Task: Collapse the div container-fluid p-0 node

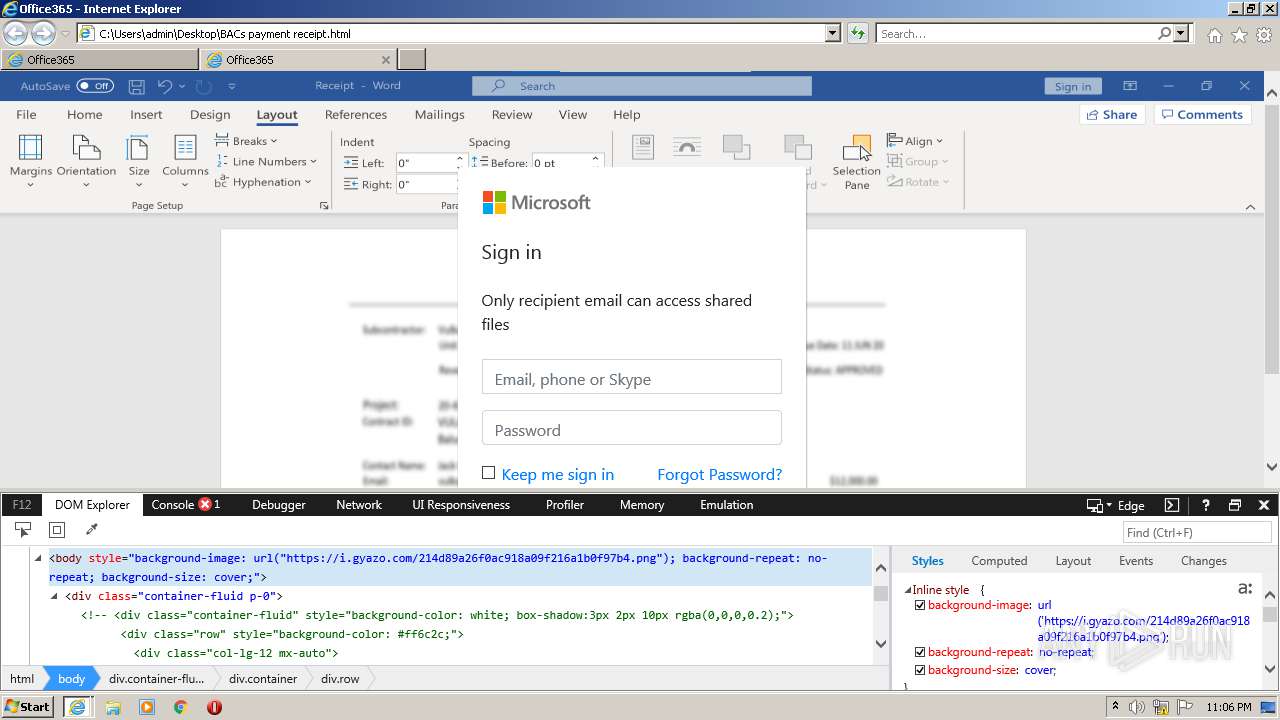Action: click(55, 596)
